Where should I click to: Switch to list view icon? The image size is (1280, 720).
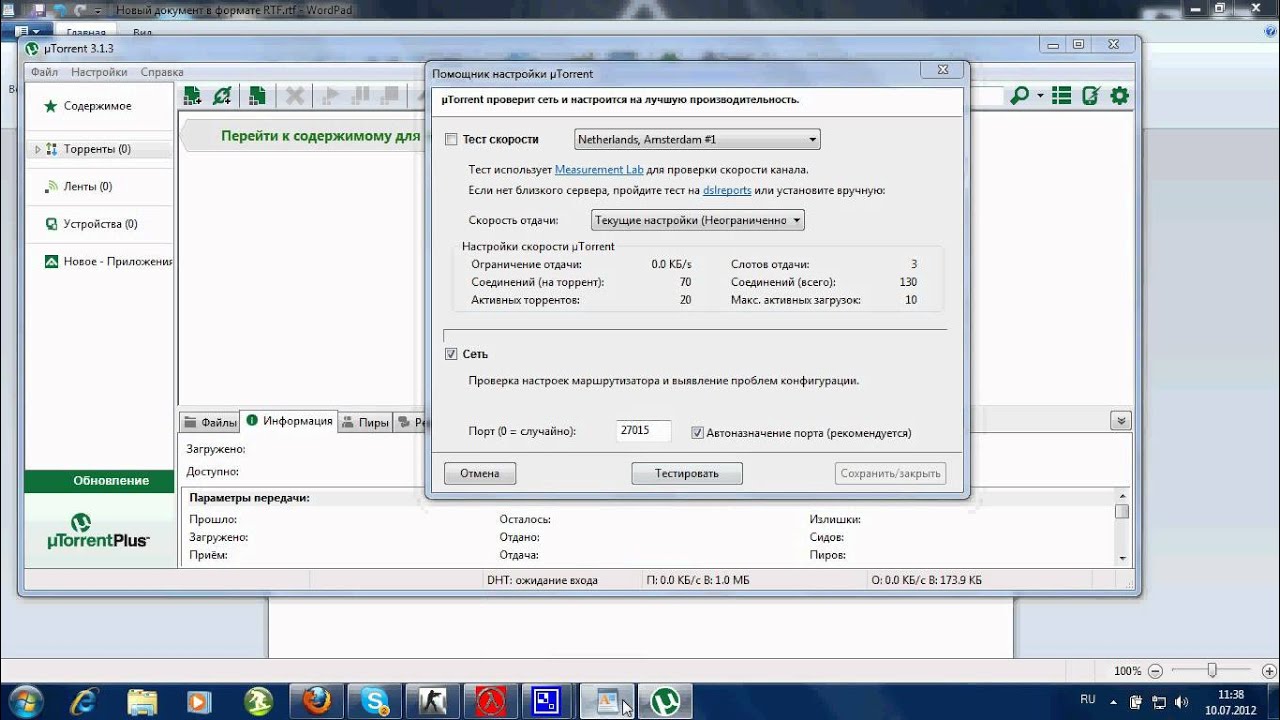[x=1062, y=96]
